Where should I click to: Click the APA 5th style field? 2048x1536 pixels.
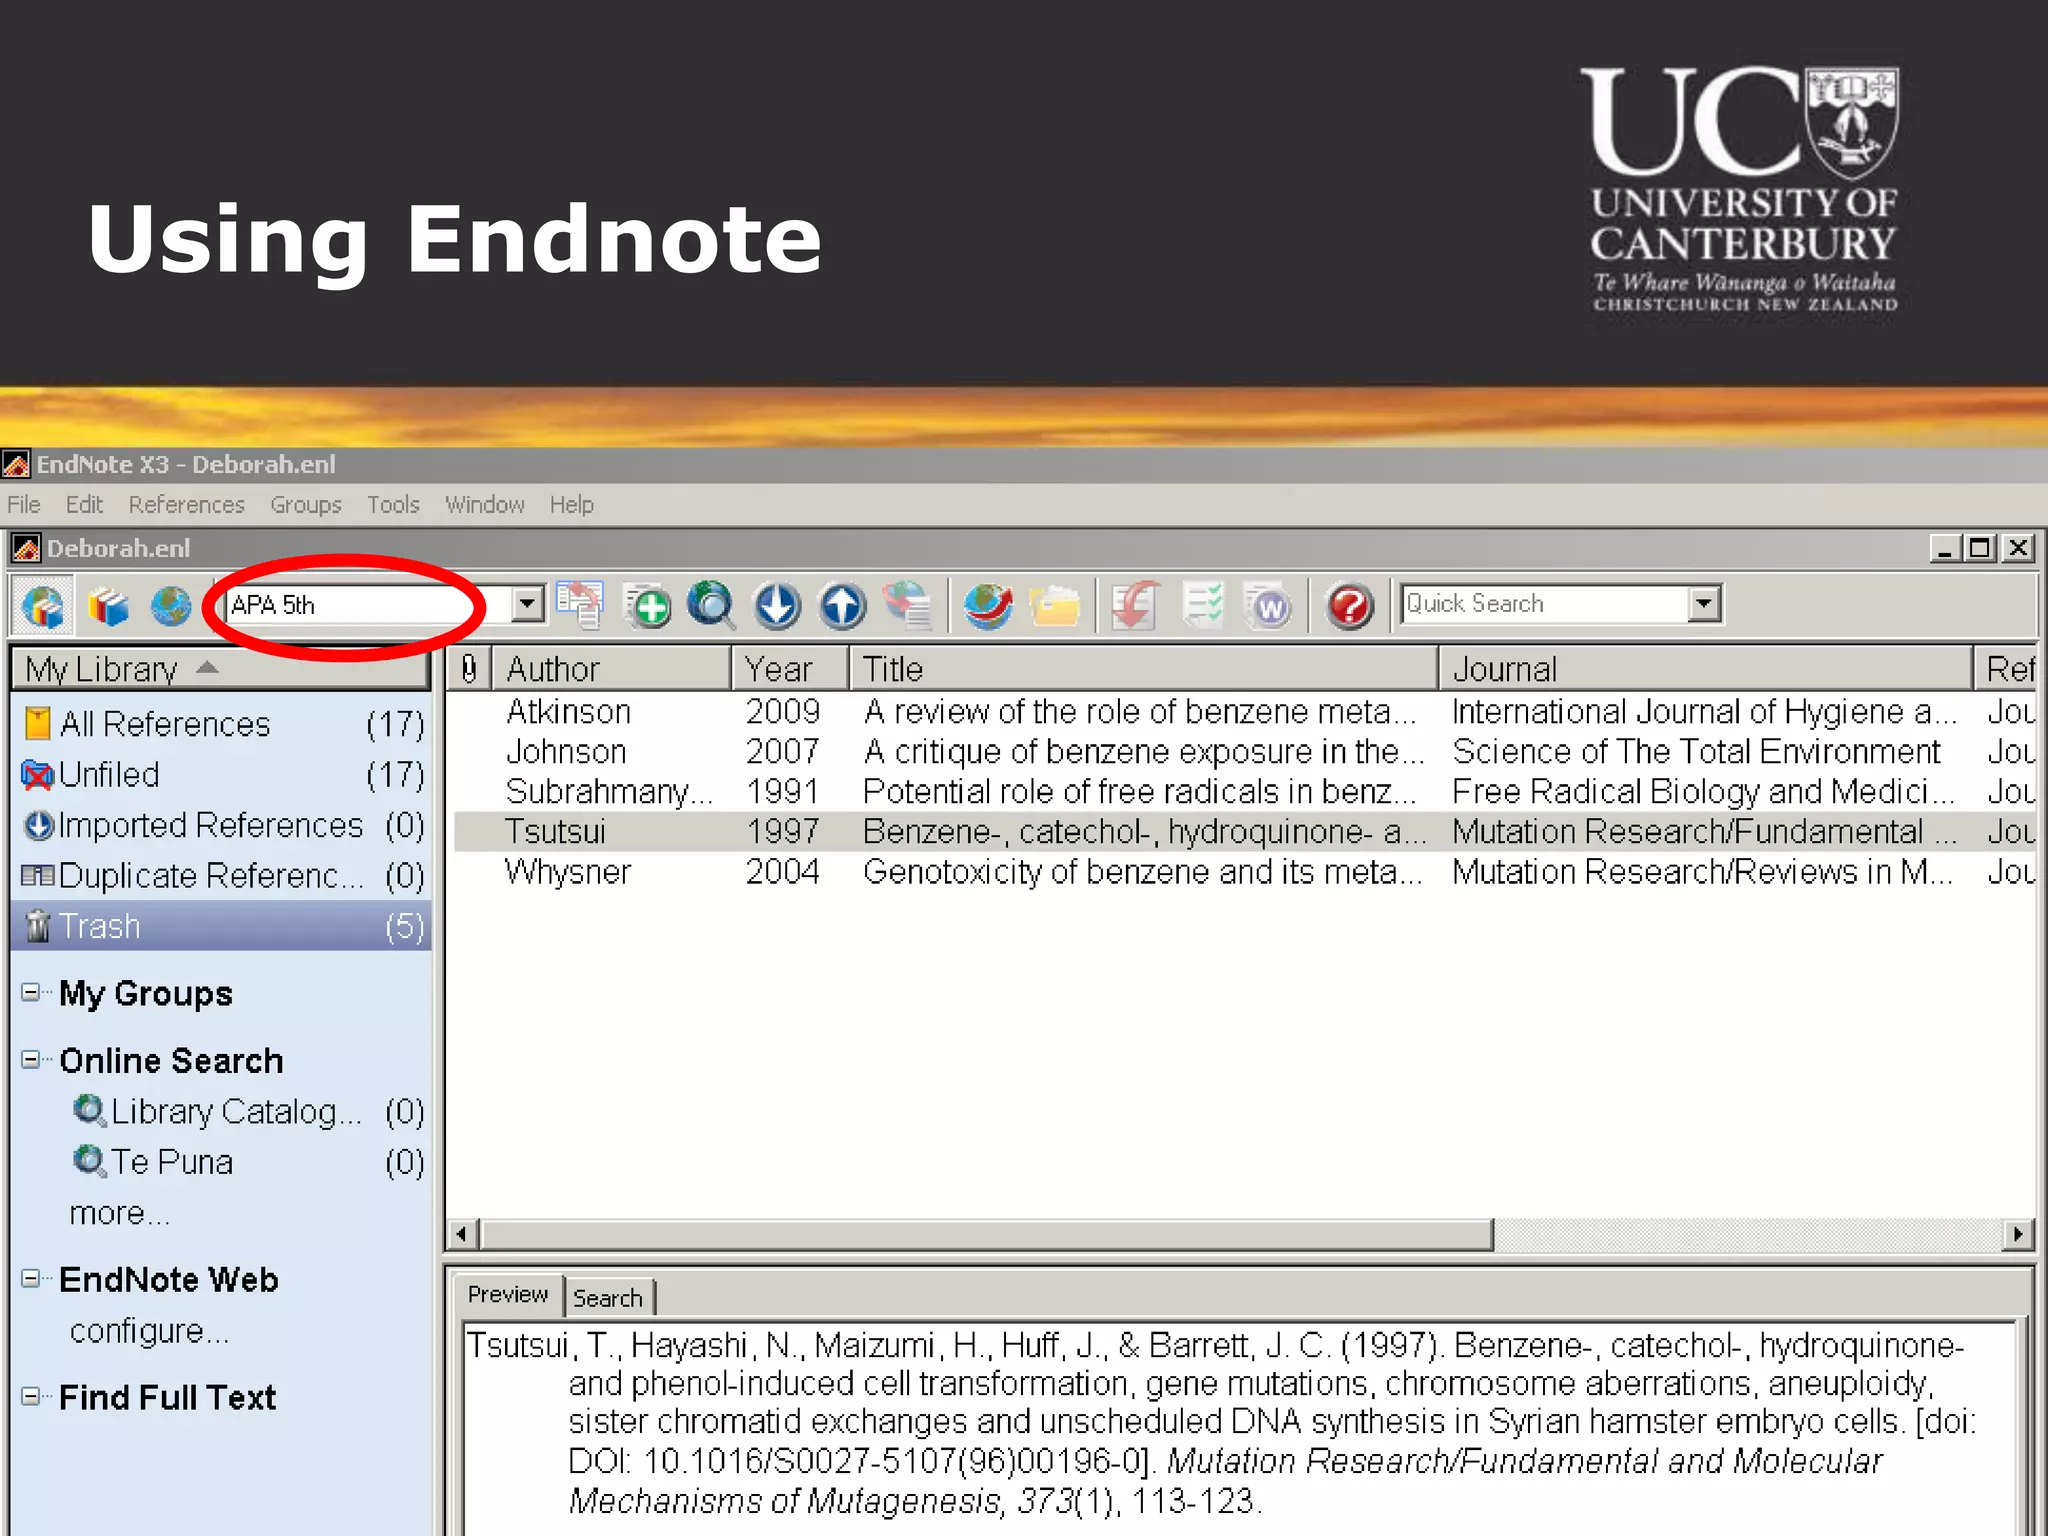(367, 605)
